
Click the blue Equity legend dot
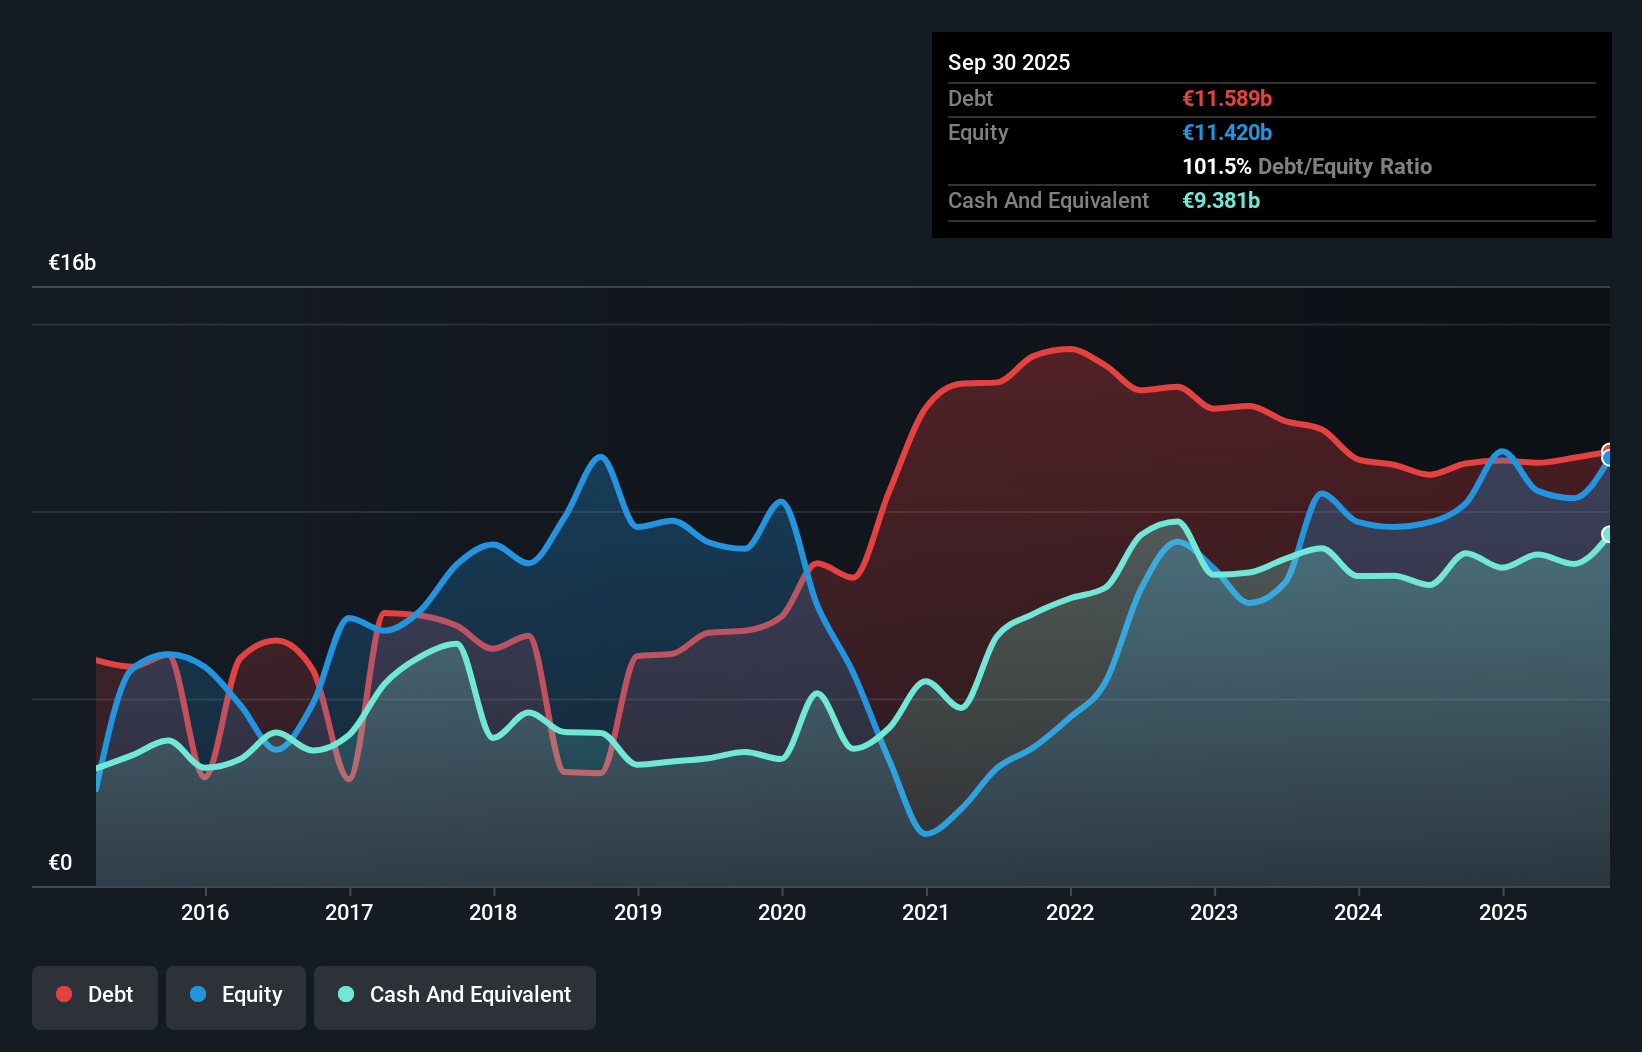[198, 994]
